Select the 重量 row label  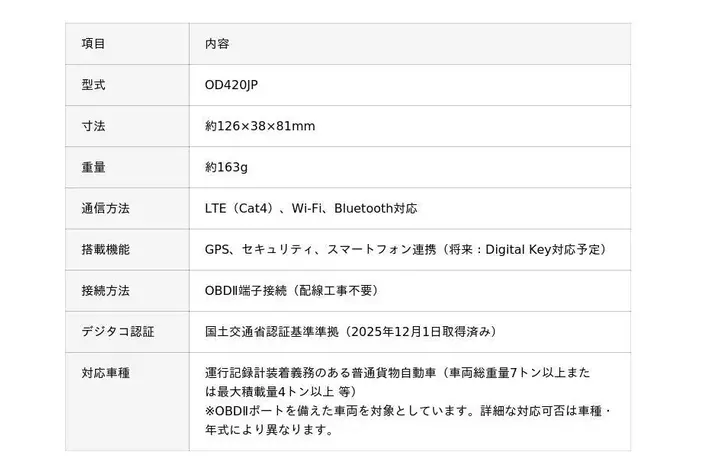(x=93, y=167)
